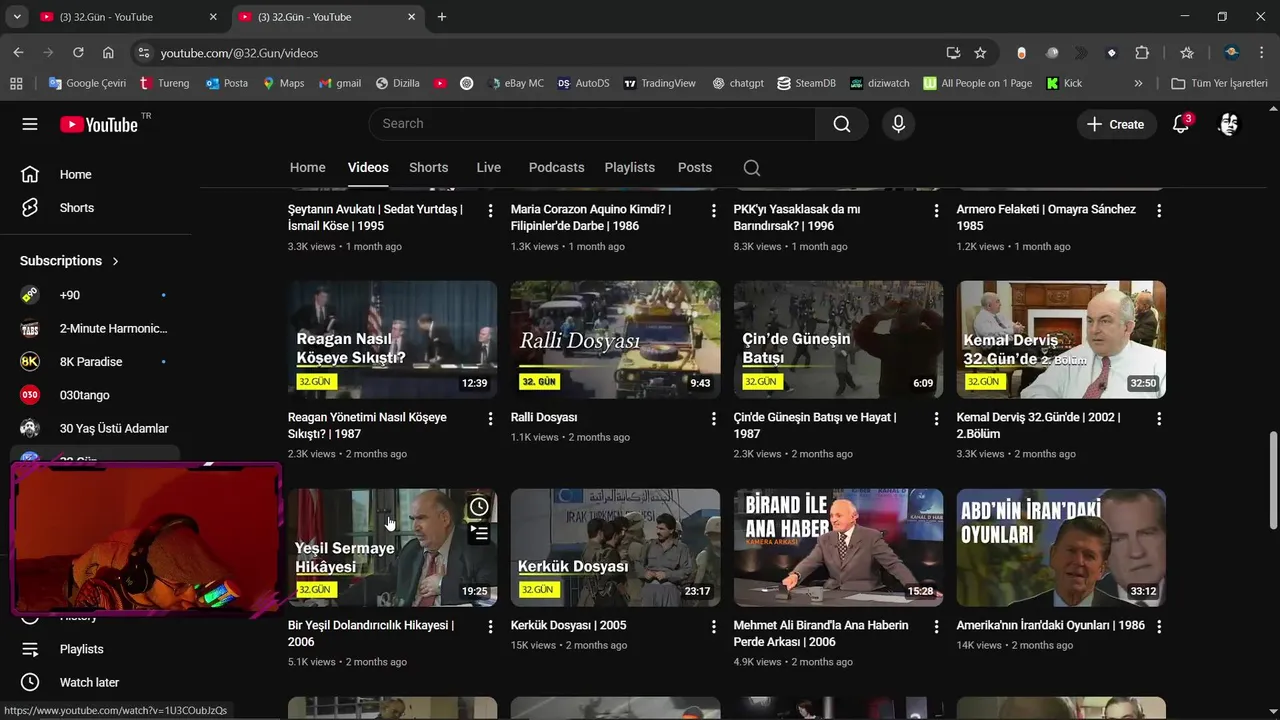Open the notifications bell
The image size is (1280, 720).
pyautogui.click(x=1181, y=124)
